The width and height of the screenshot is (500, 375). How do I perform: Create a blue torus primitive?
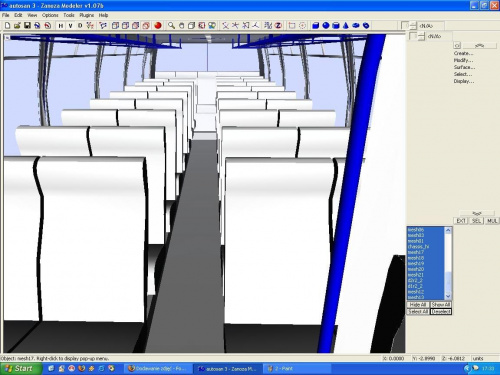[356, 25]
